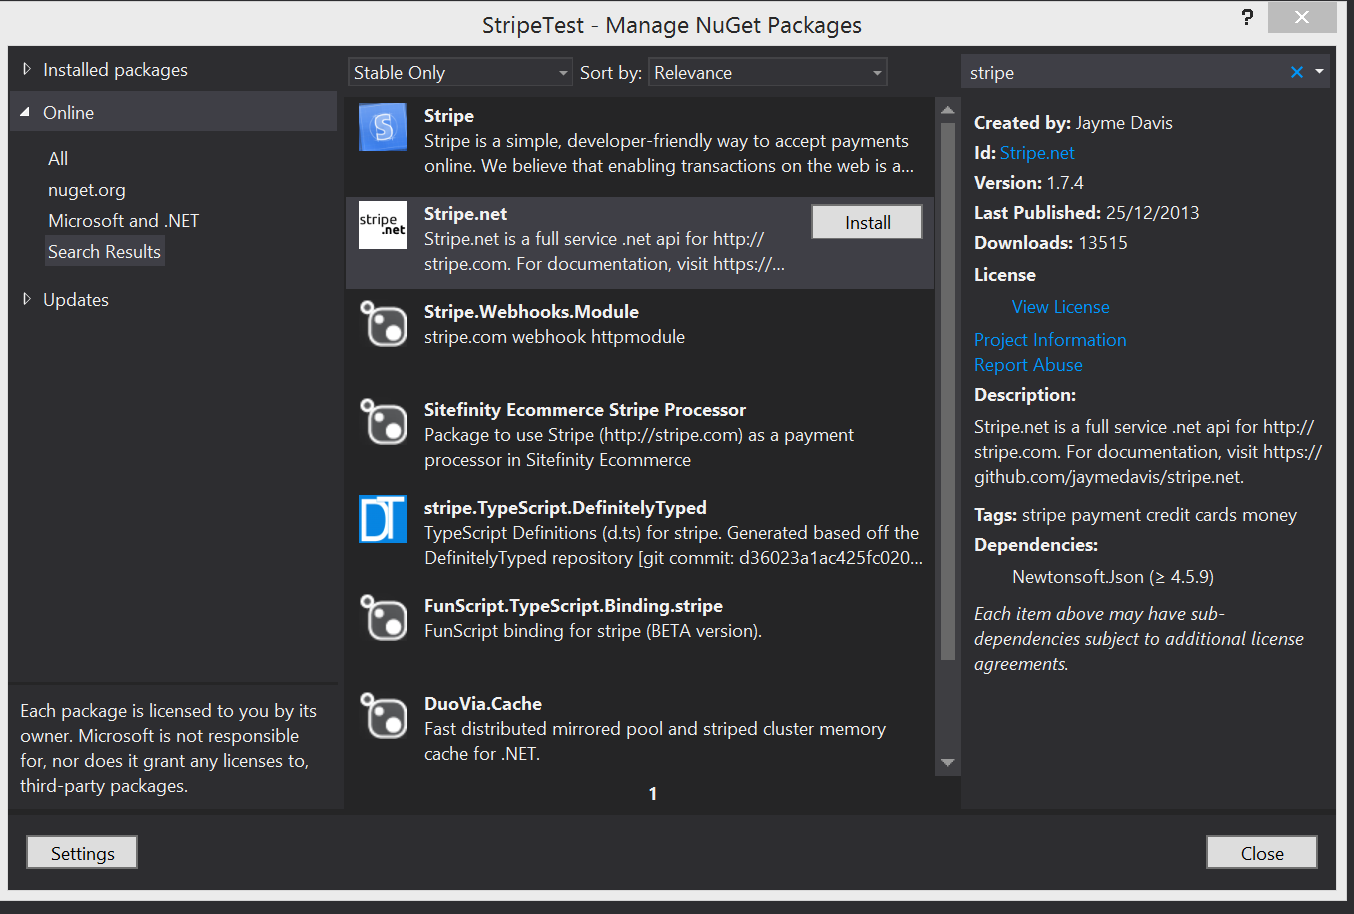Screen dimensions: 1354x914
Task: Select Sitefinity Ecommerce Stripe Processor result title
Action: 585,409
